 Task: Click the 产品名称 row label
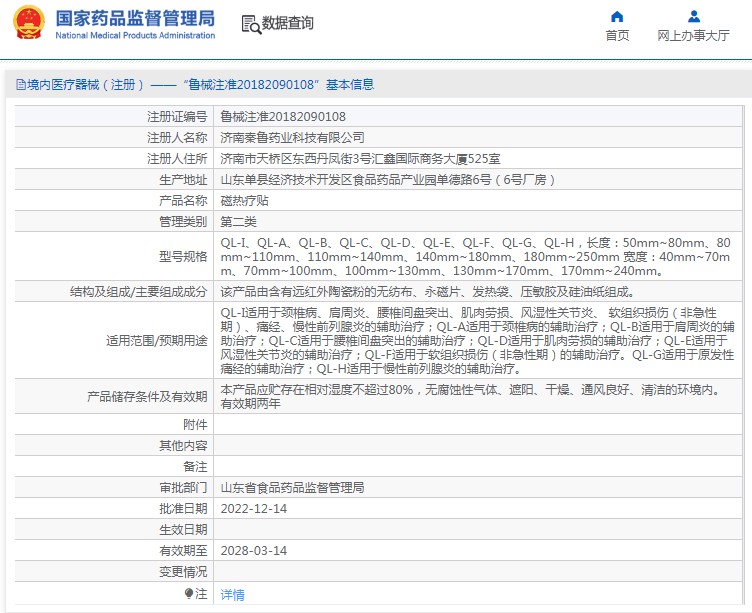tap(183, 200)
